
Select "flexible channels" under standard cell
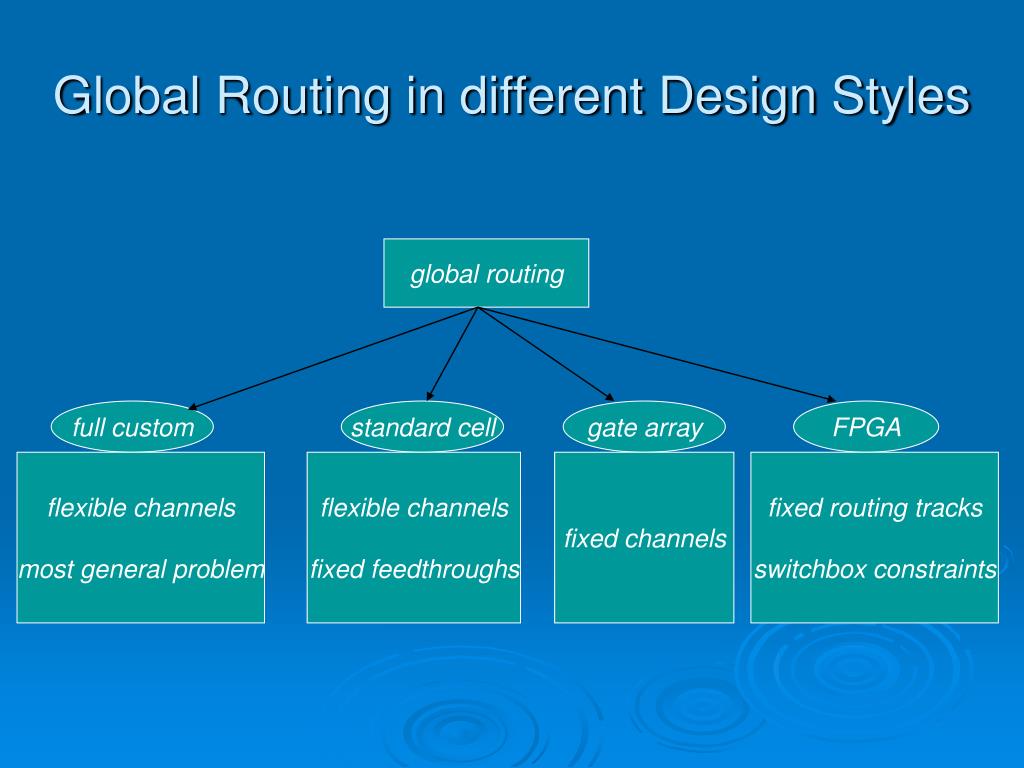(x=414, y=508)
